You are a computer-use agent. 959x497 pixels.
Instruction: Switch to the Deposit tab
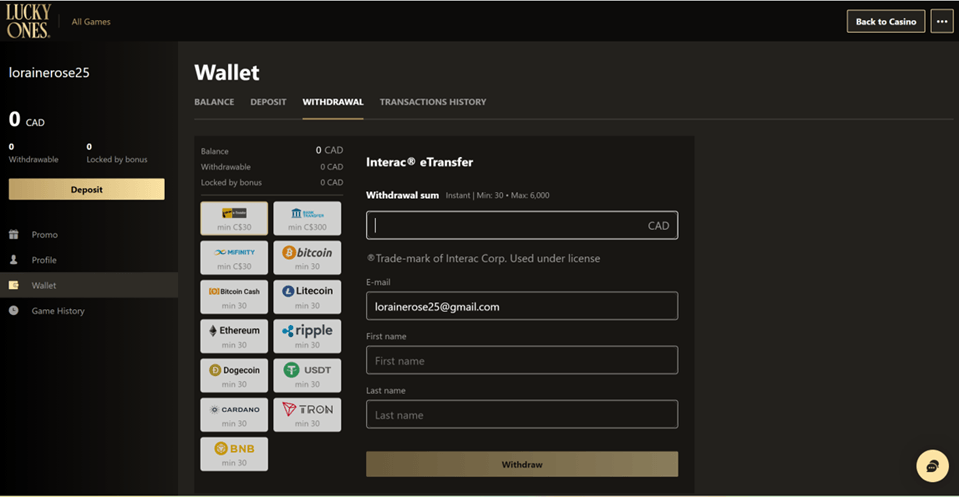tap(268, 102)
